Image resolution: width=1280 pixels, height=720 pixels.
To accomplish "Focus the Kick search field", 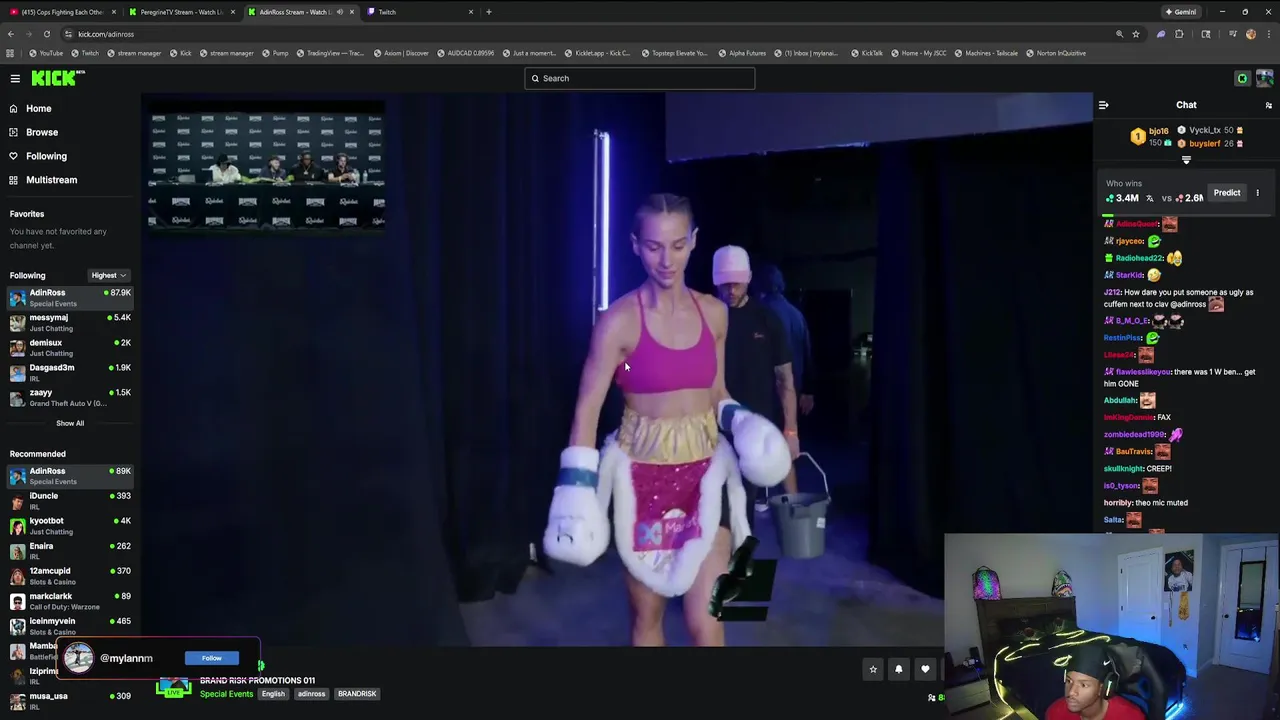I will pos(640,78).
